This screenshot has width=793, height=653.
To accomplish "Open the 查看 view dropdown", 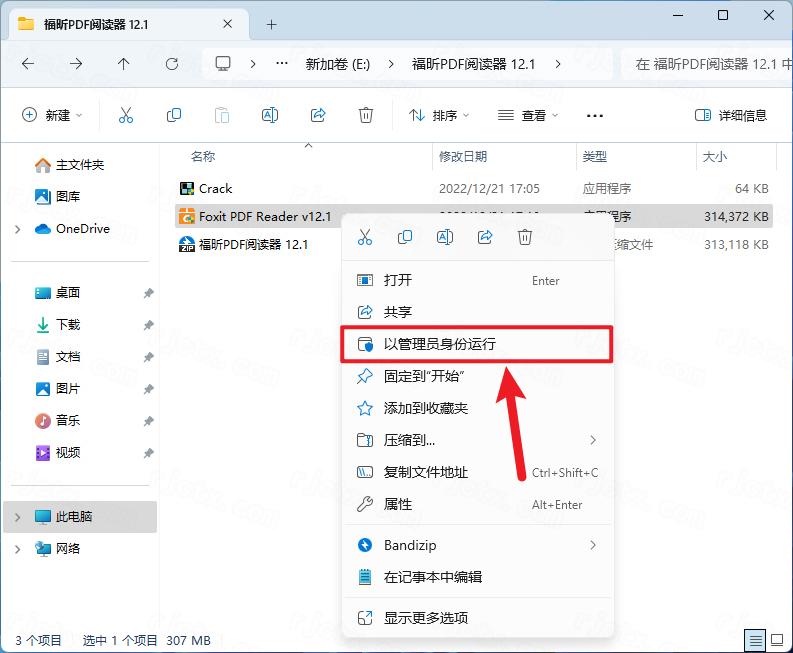I will click(x=528, y=116).
